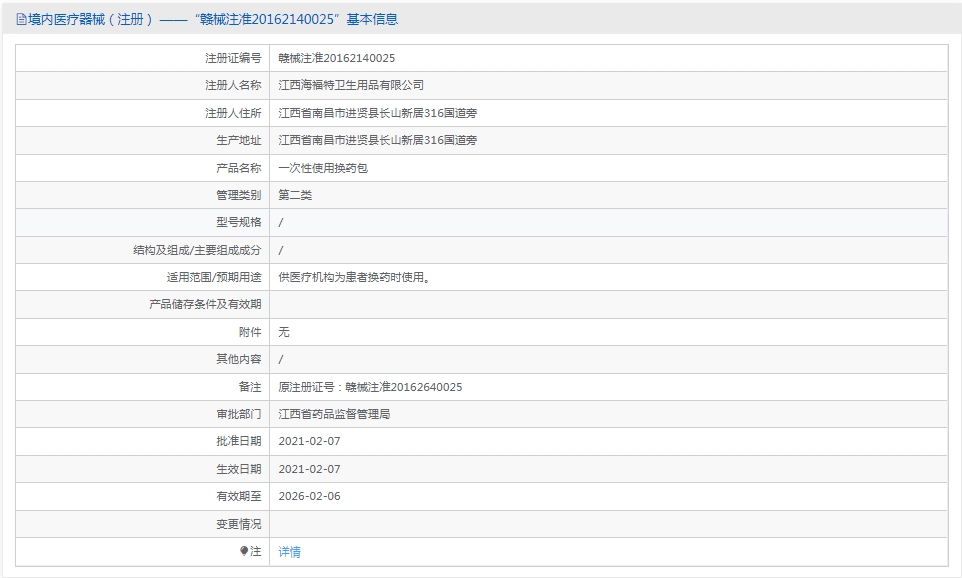This screenshot has height=578, width=962.
Task: Select product name 一次性使用换药包
Action: point(323,168)
